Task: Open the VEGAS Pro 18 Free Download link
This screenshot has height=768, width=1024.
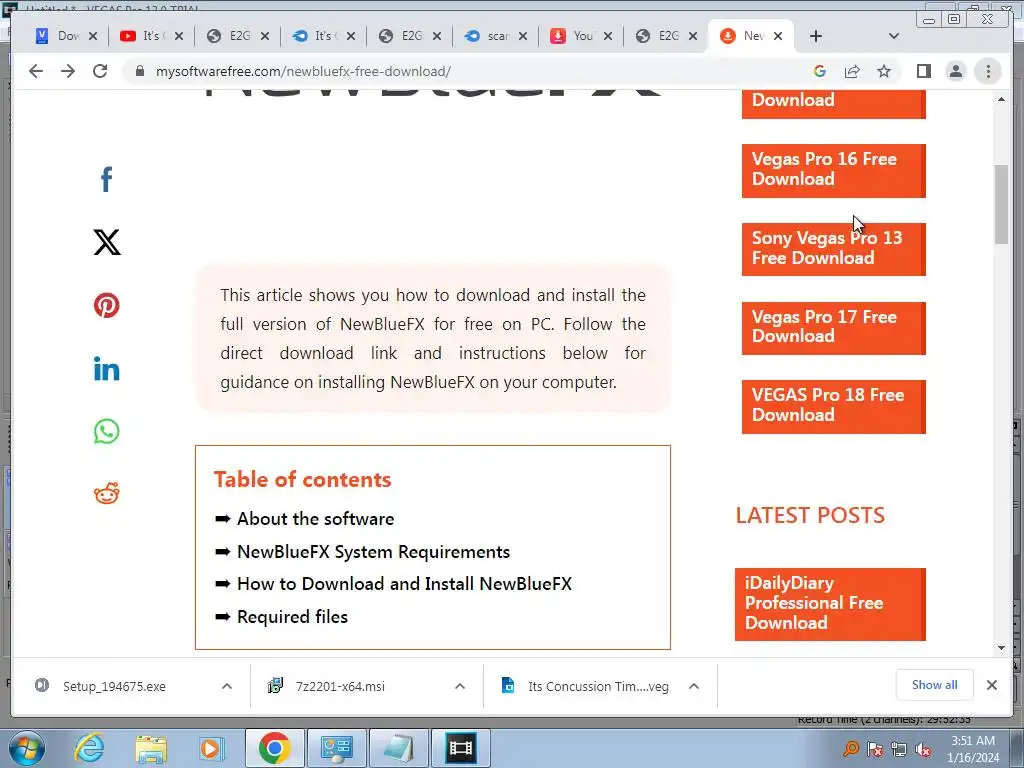Action: point(833,406)
